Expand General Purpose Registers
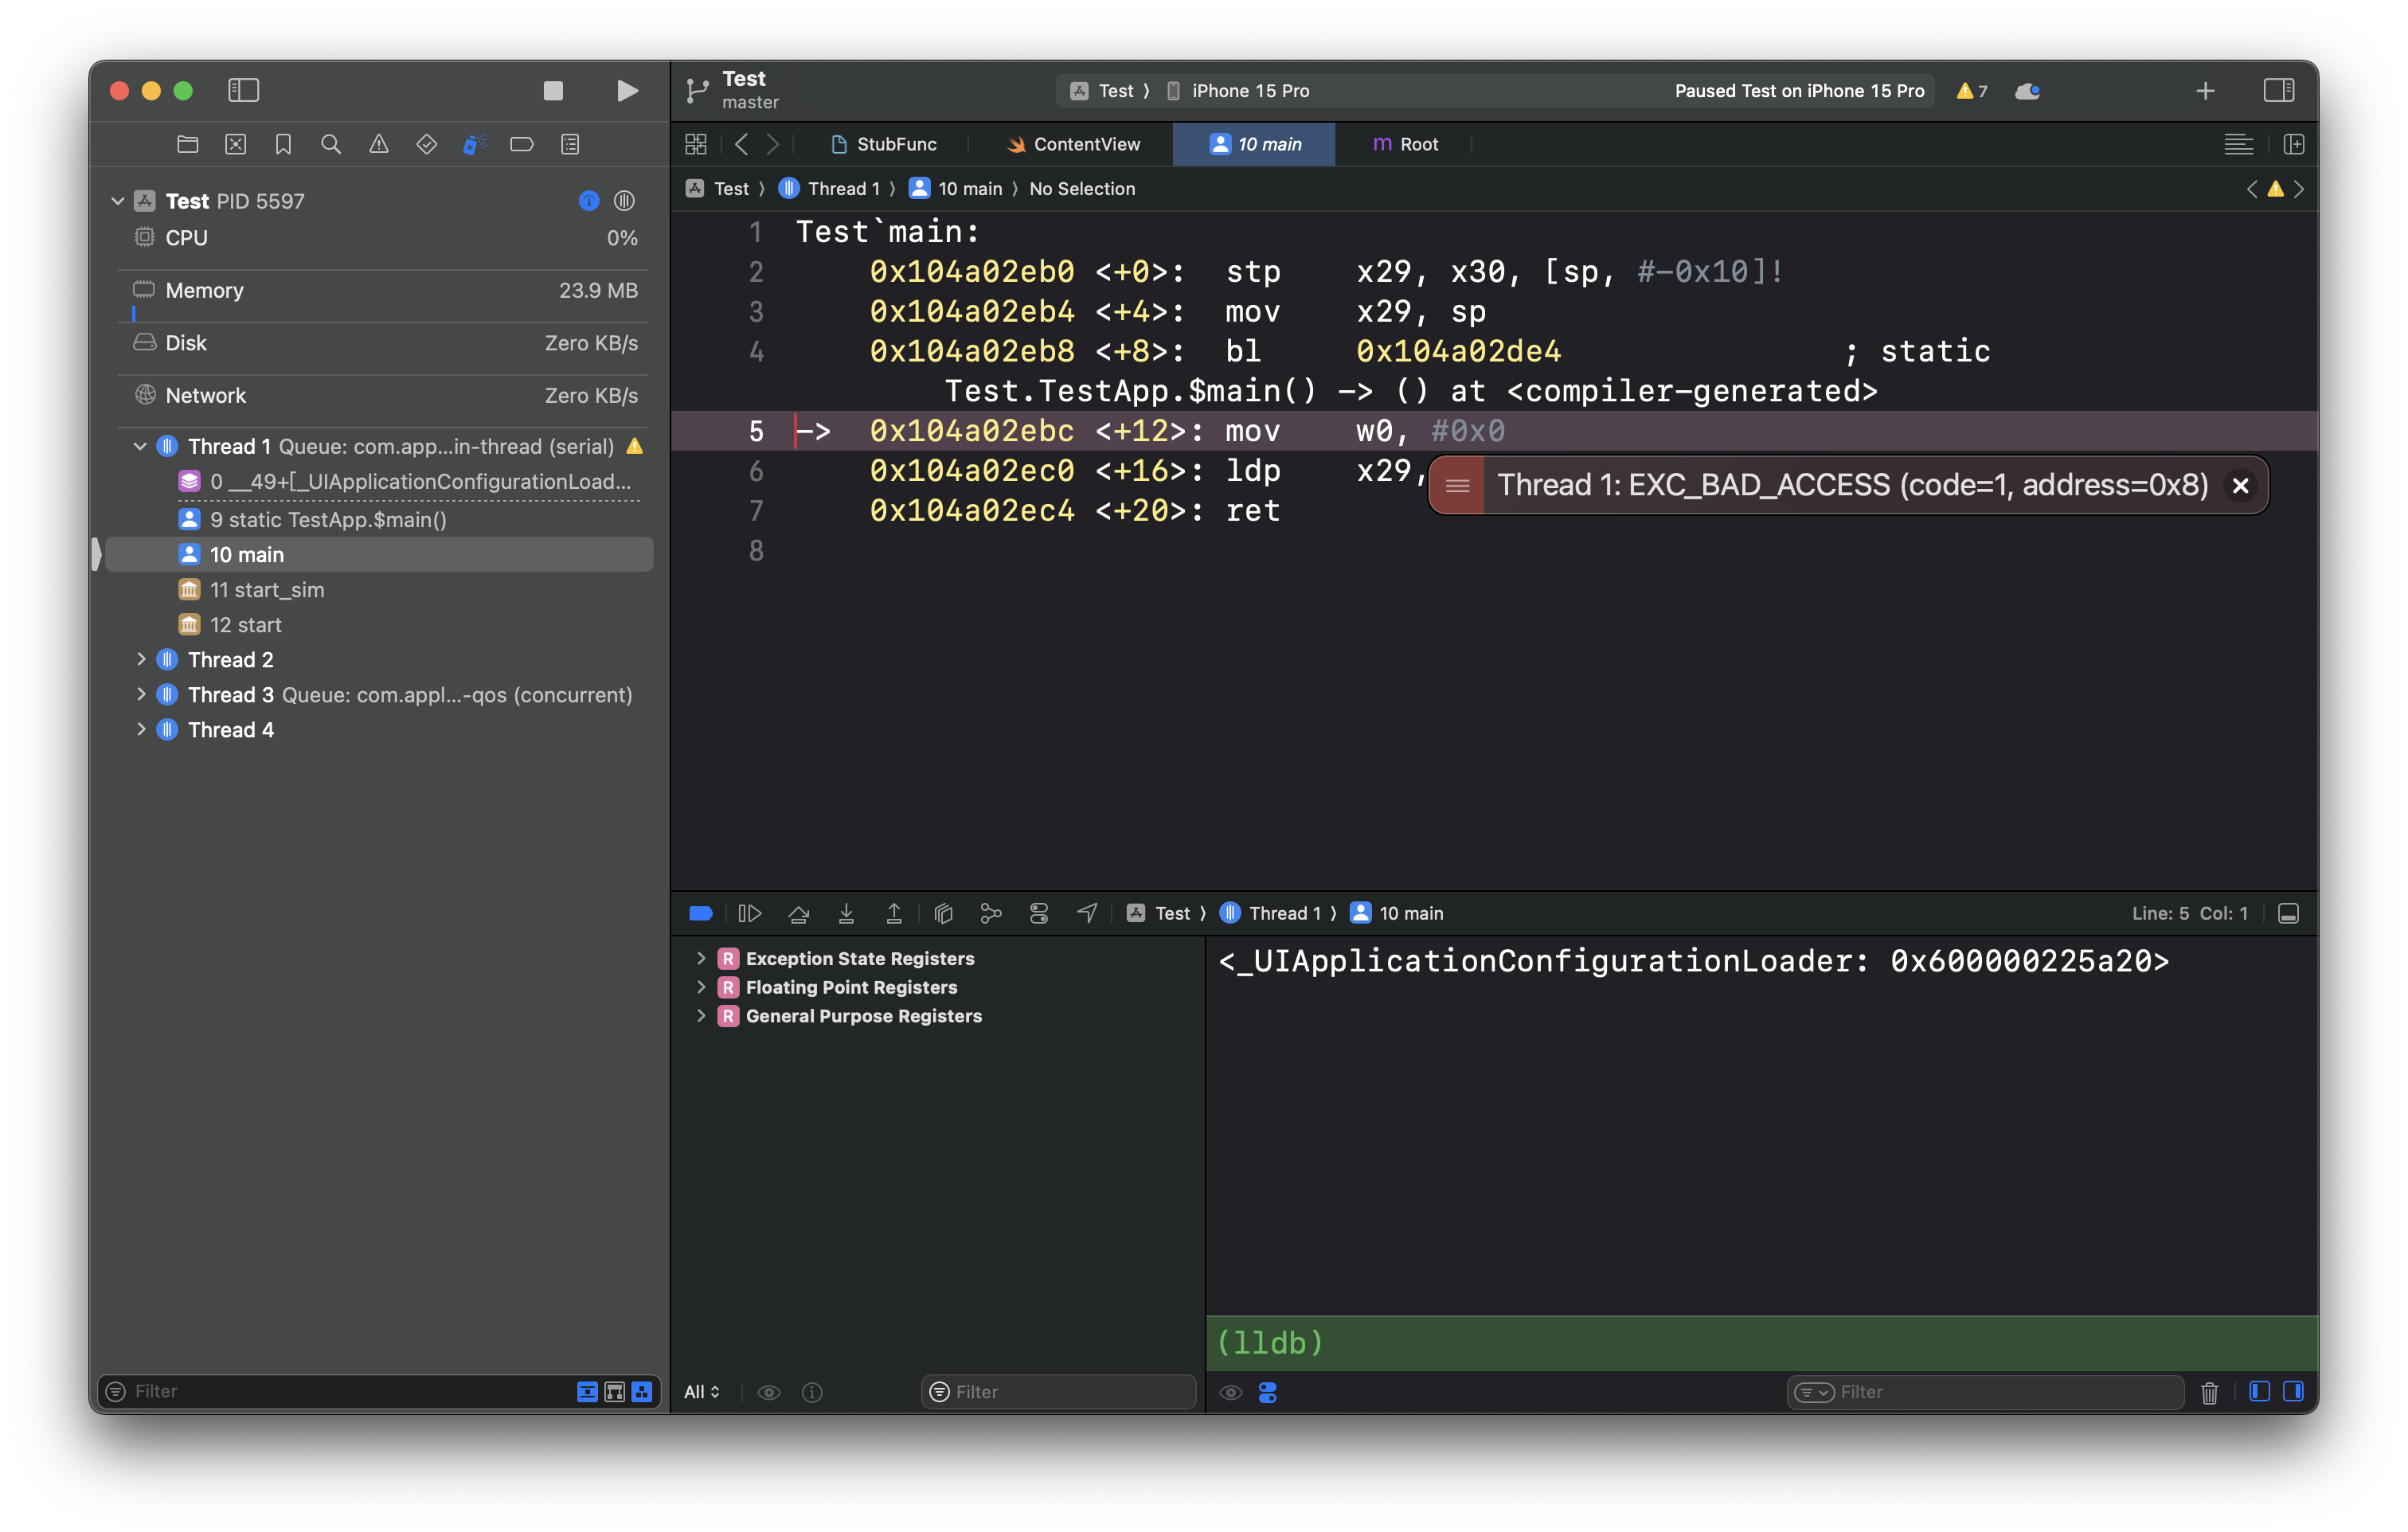Viewport: 2408px width, 1532px height. 701,1016
